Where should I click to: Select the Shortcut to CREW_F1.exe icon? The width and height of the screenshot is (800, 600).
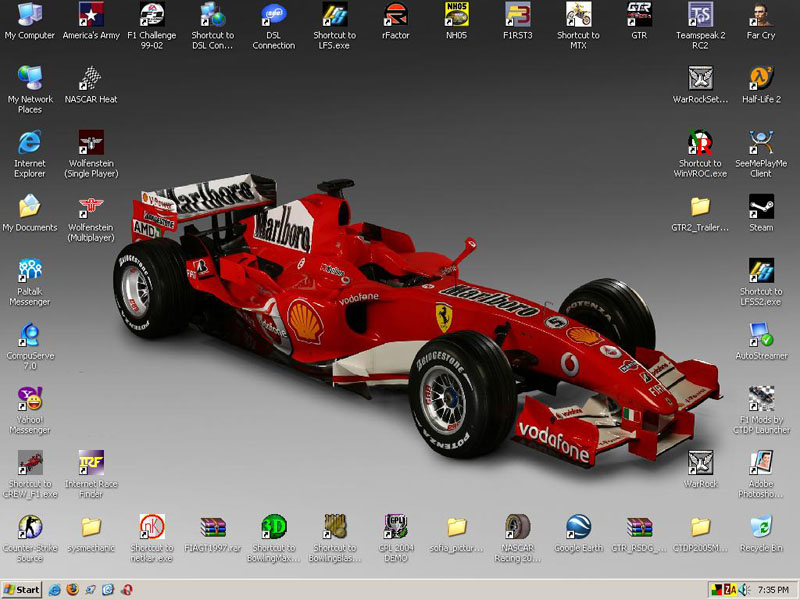click(30, 474)
